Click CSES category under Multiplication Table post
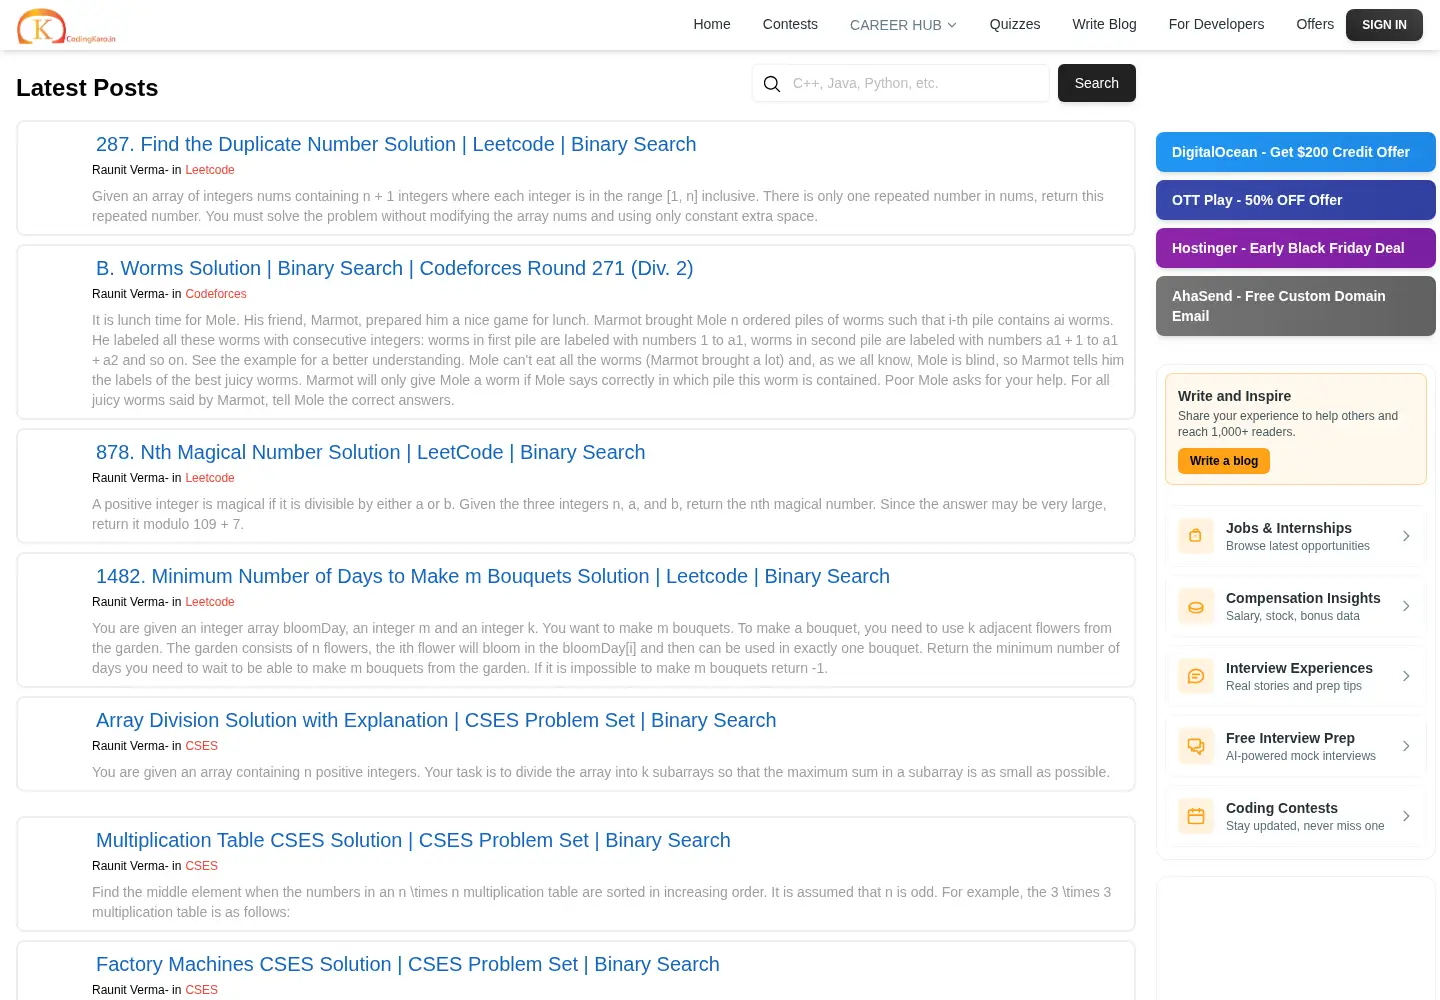 click(x=201, y=866)
